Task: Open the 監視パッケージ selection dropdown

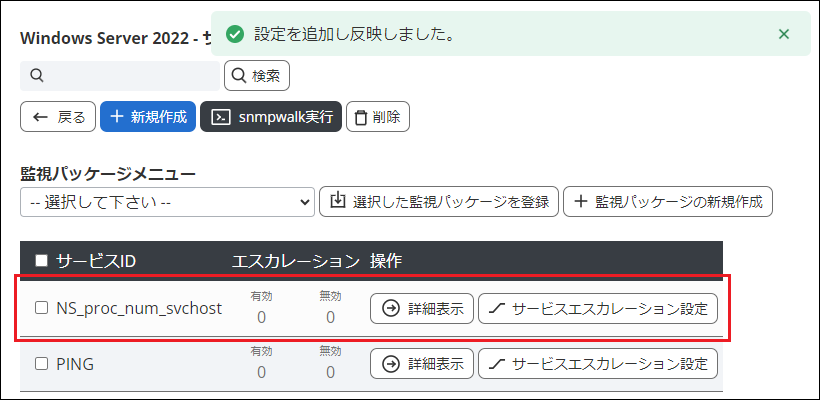Action: (167, 201)
